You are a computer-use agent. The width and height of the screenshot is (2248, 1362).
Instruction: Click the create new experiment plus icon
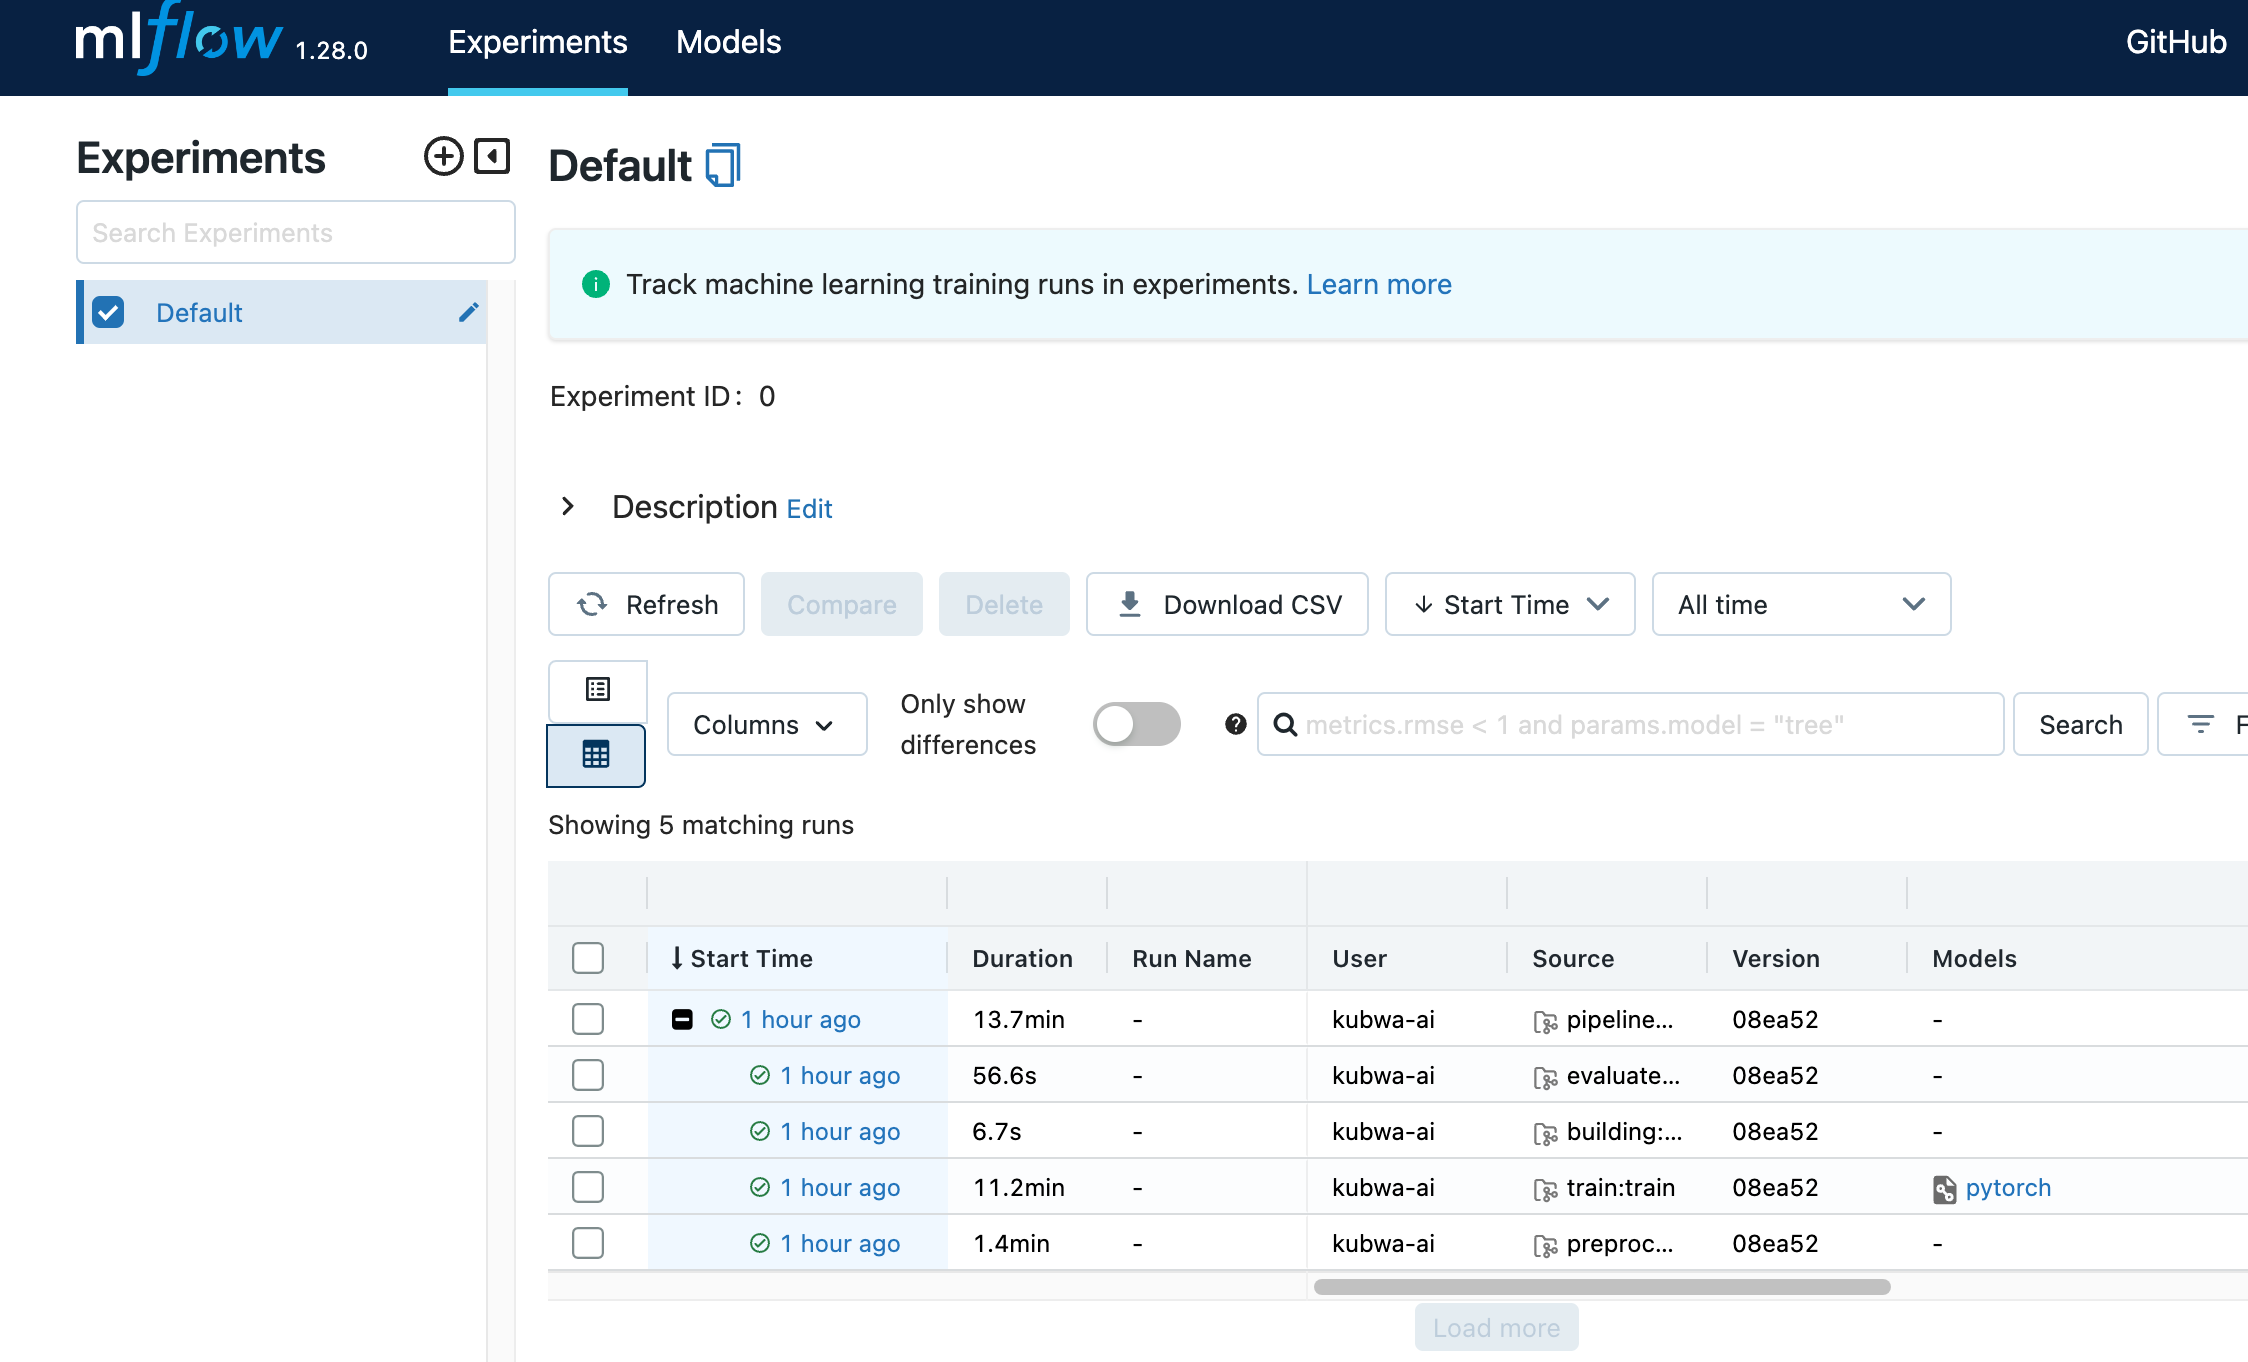(443, 157)
